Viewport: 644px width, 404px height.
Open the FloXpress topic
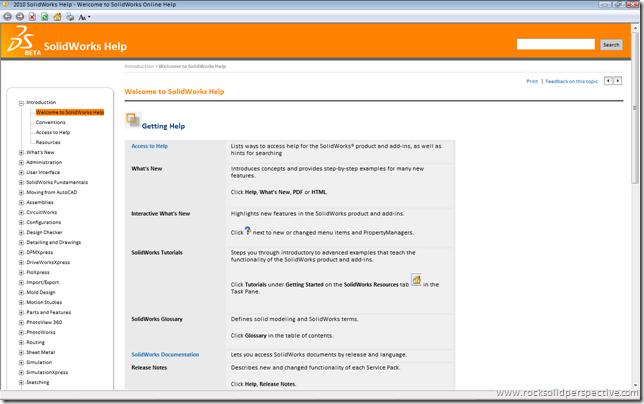tap(38, 273)
